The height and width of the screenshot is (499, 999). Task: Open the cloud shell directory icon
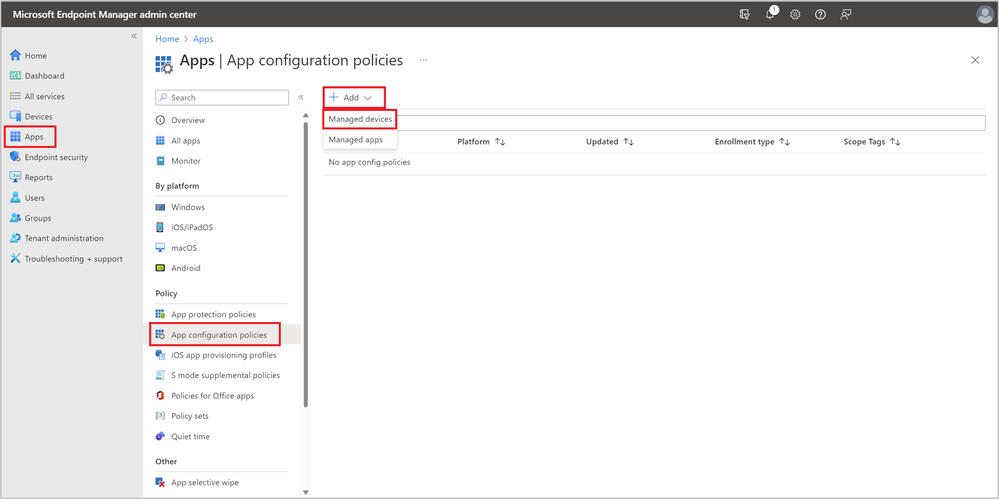click(744, 15)
